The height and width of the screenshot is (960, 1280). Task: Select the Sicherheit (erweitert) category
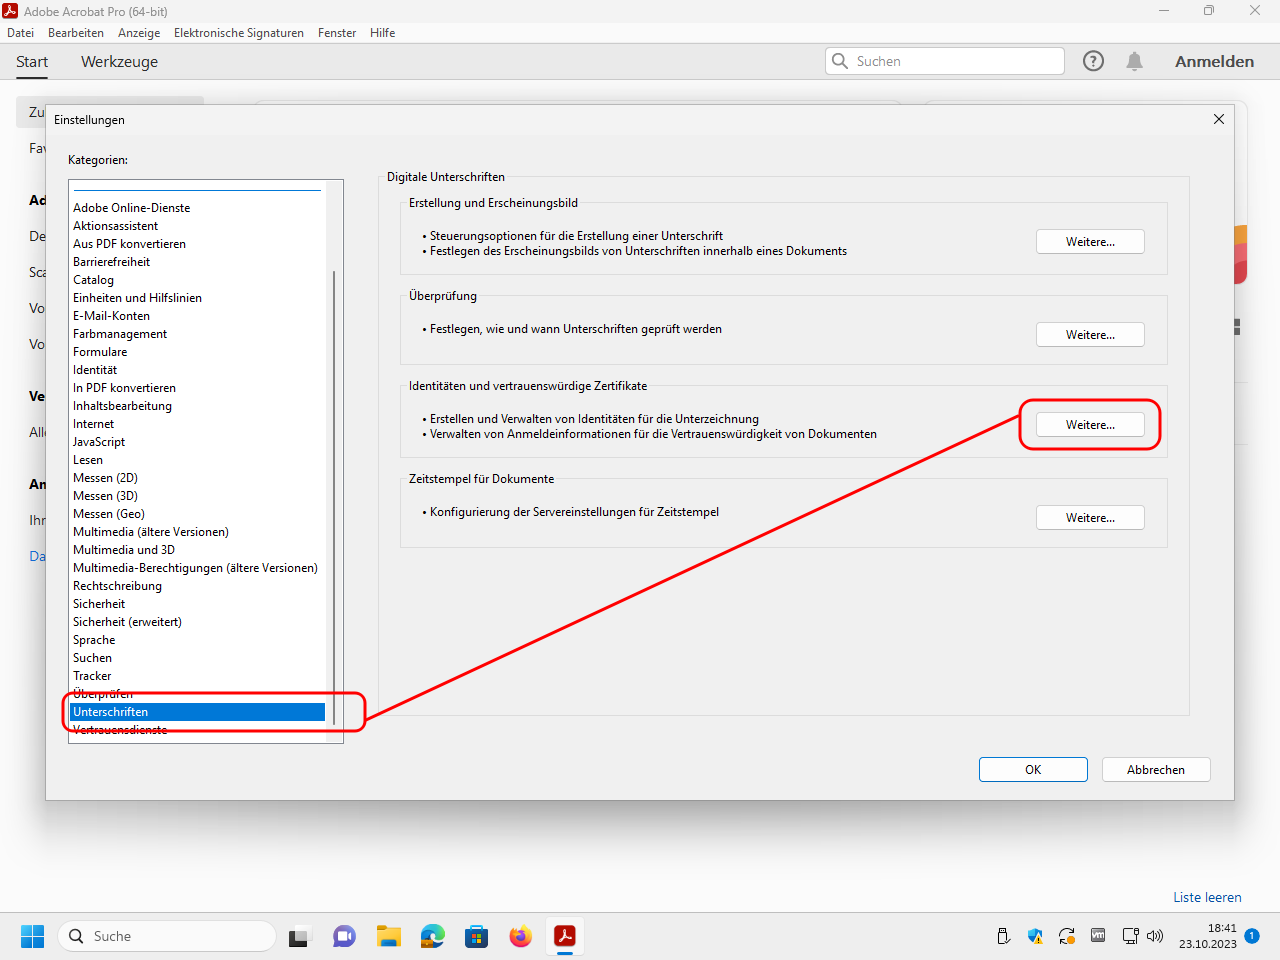pos(127,622)
